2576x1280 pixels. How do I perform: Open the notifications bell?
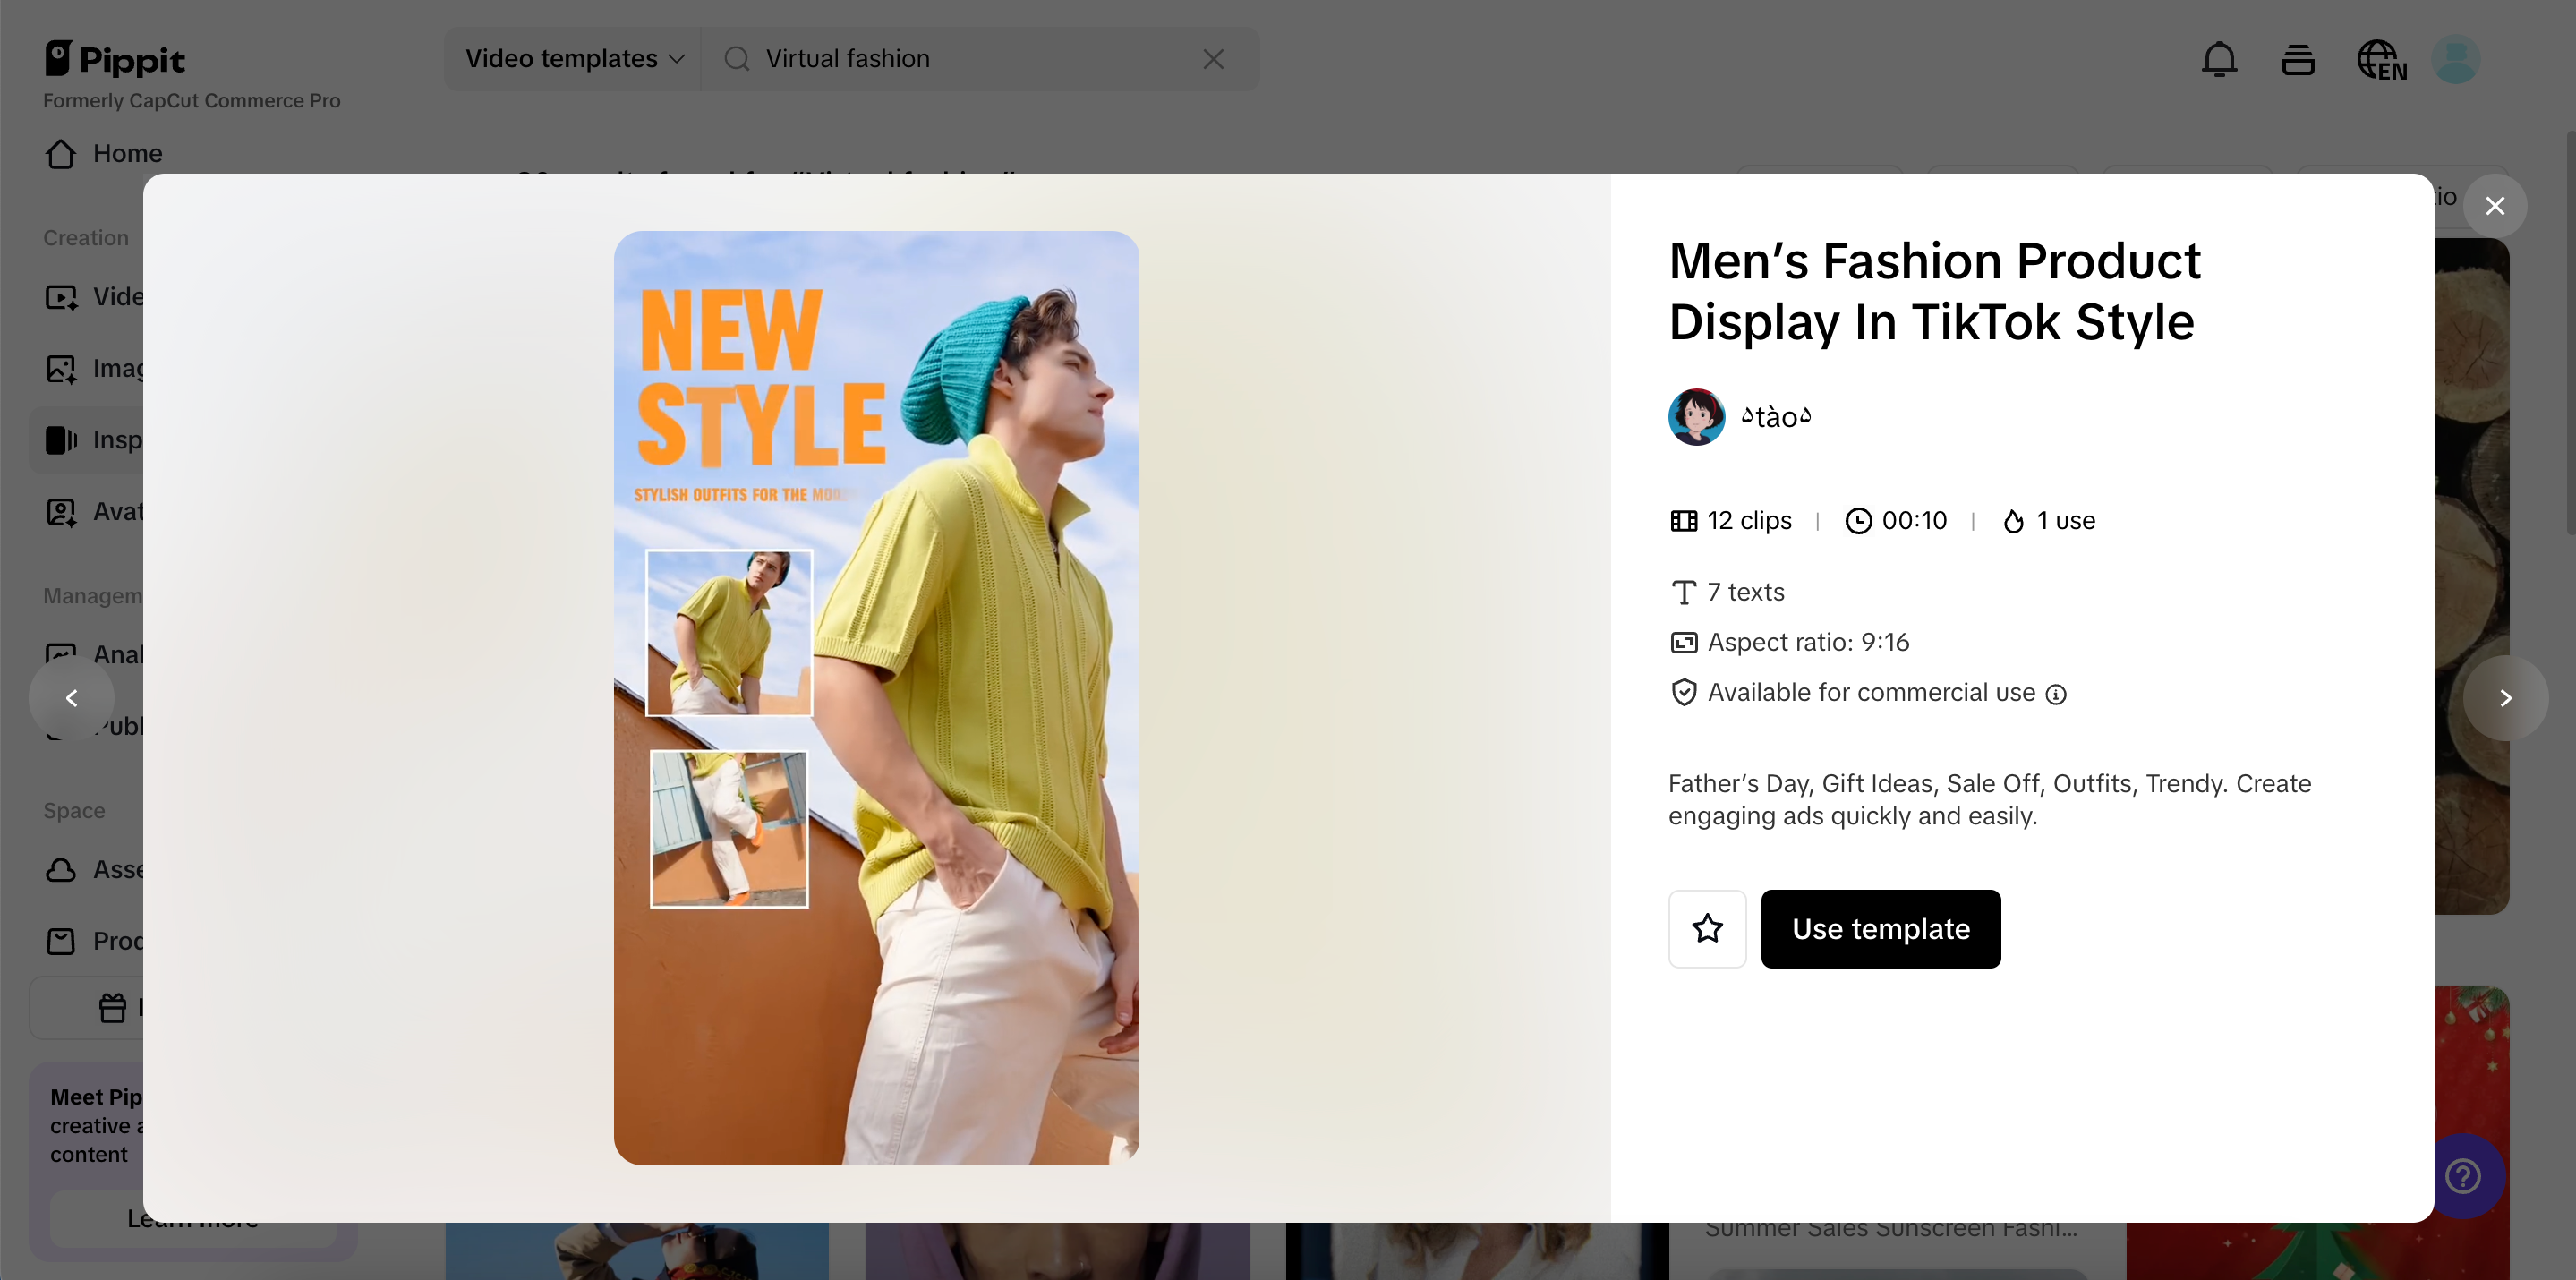(2219, 59)
